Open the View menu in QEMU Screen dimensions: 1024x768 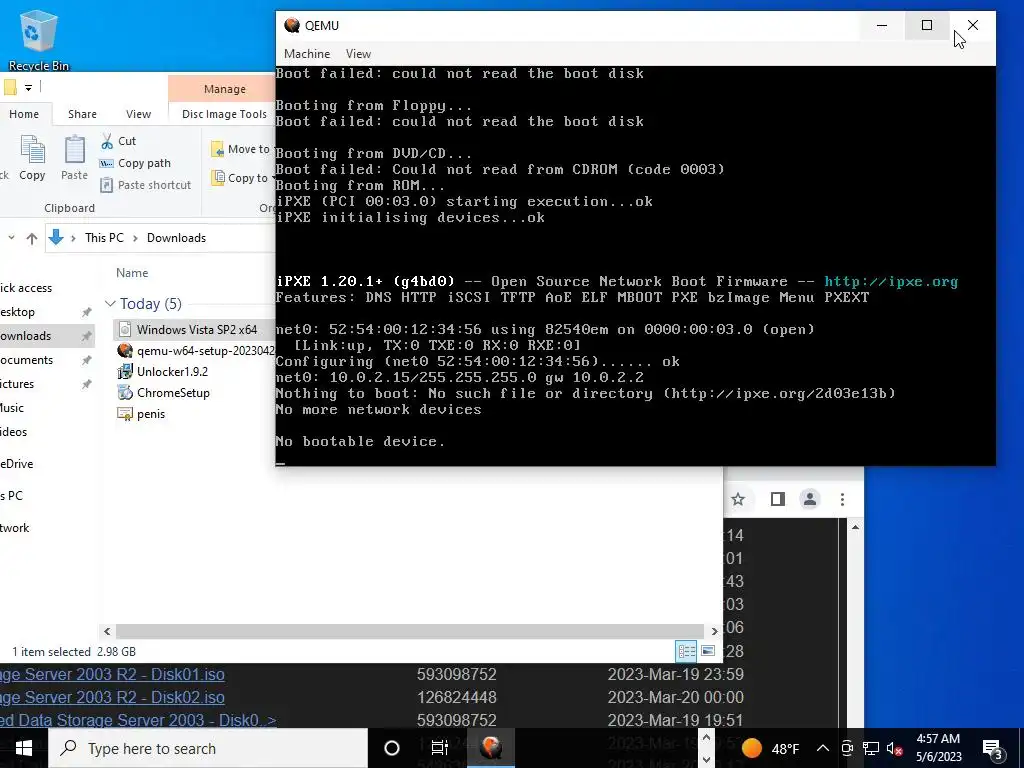tap(358, 54)
